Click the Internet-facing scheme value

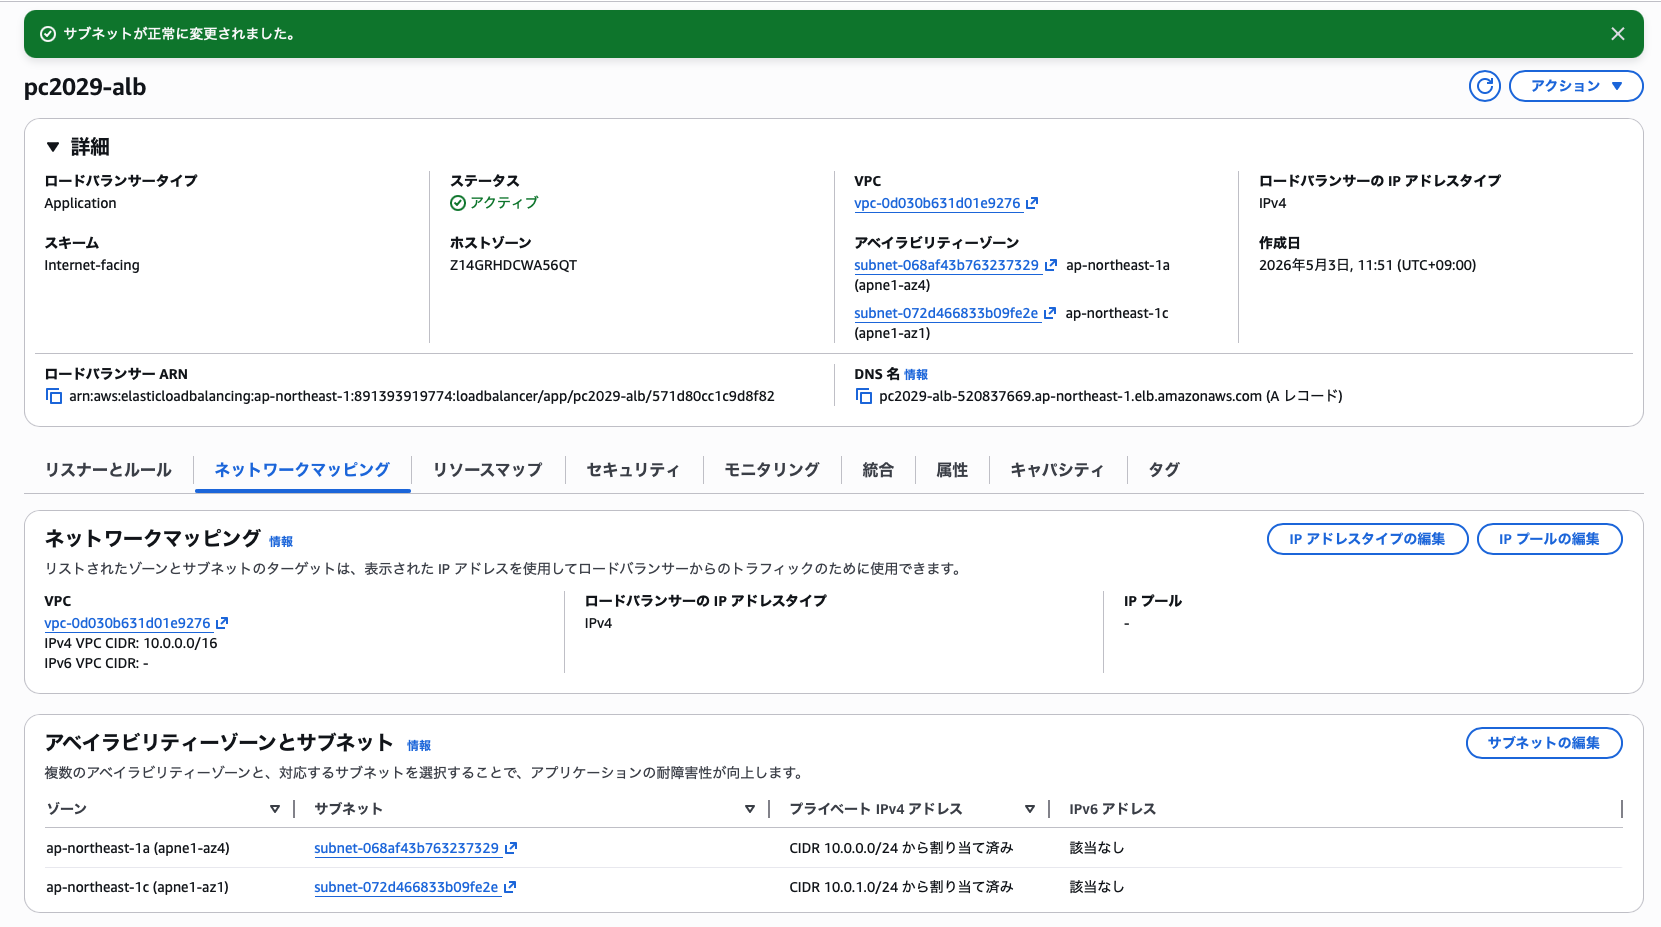[92, 265]
